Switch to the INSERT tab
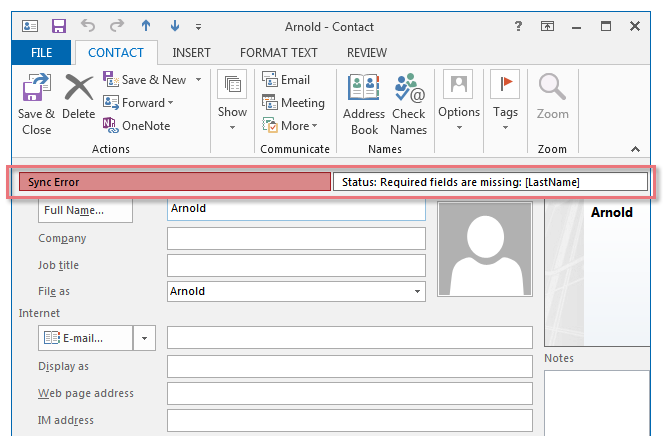The width and height of the screenshot is (663, 446). pos(191,52)
